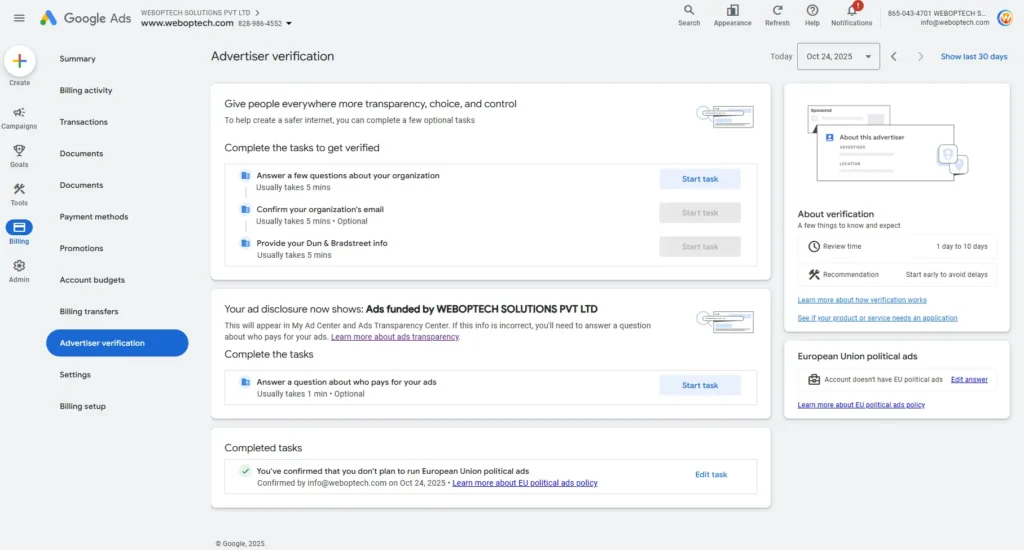
Task: Click the Create plus button
Action: 20,61
